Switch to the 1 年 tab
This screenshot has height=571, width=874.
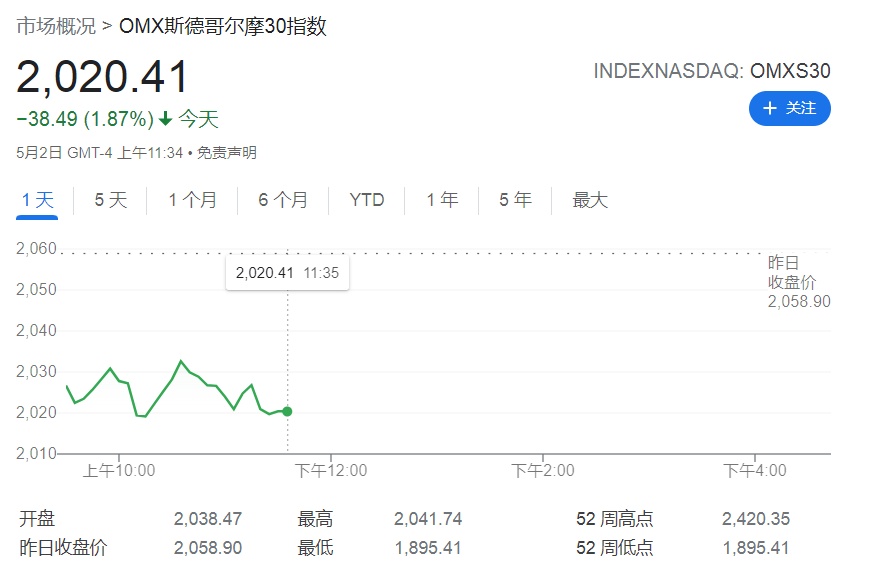(x=442, y=200)
